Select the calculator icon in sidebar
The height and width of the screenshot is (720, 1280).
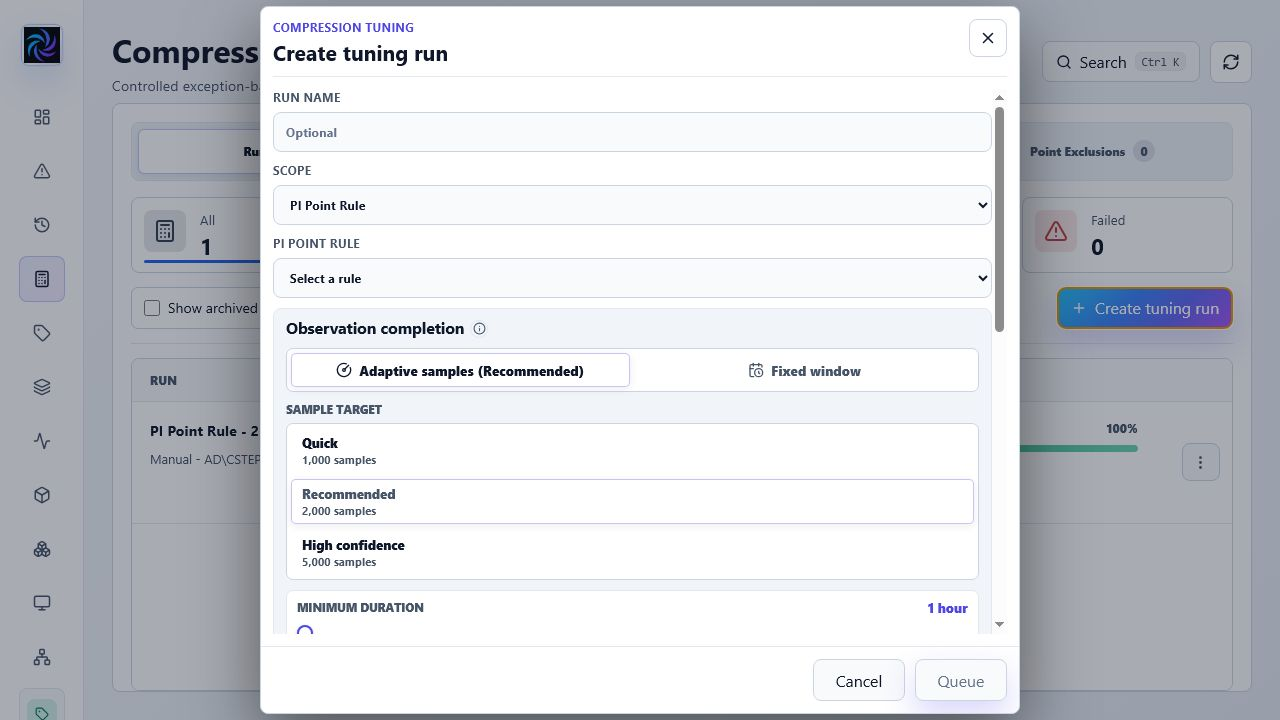[42, 279]
